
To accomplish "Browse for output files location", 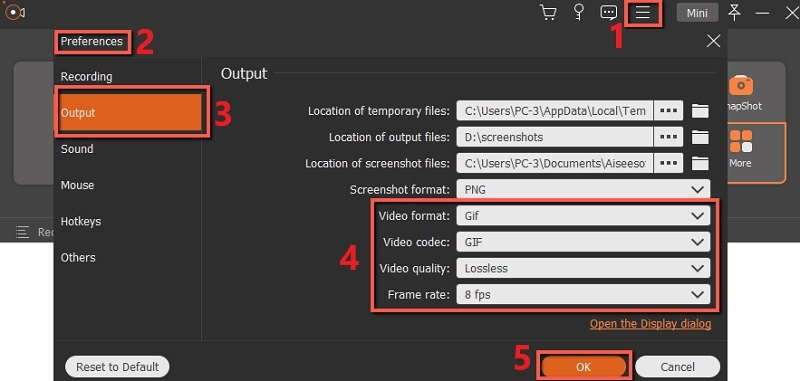I will pos(668,137).
